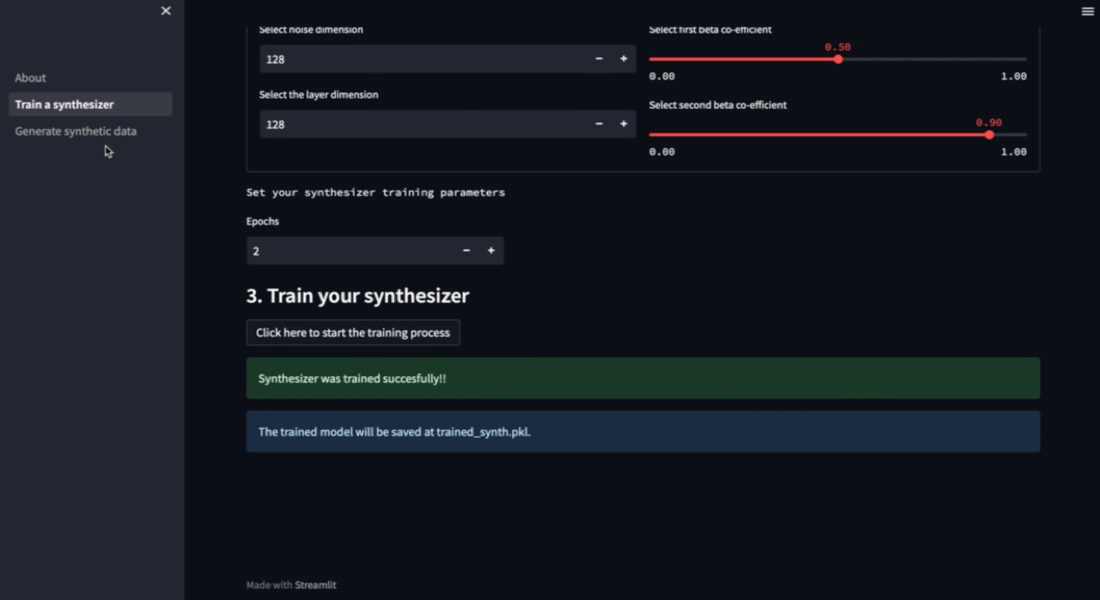Viewport: 1100px width, 600px height.
Task: Focus the noise dimension input field
Action: [420, 59]
